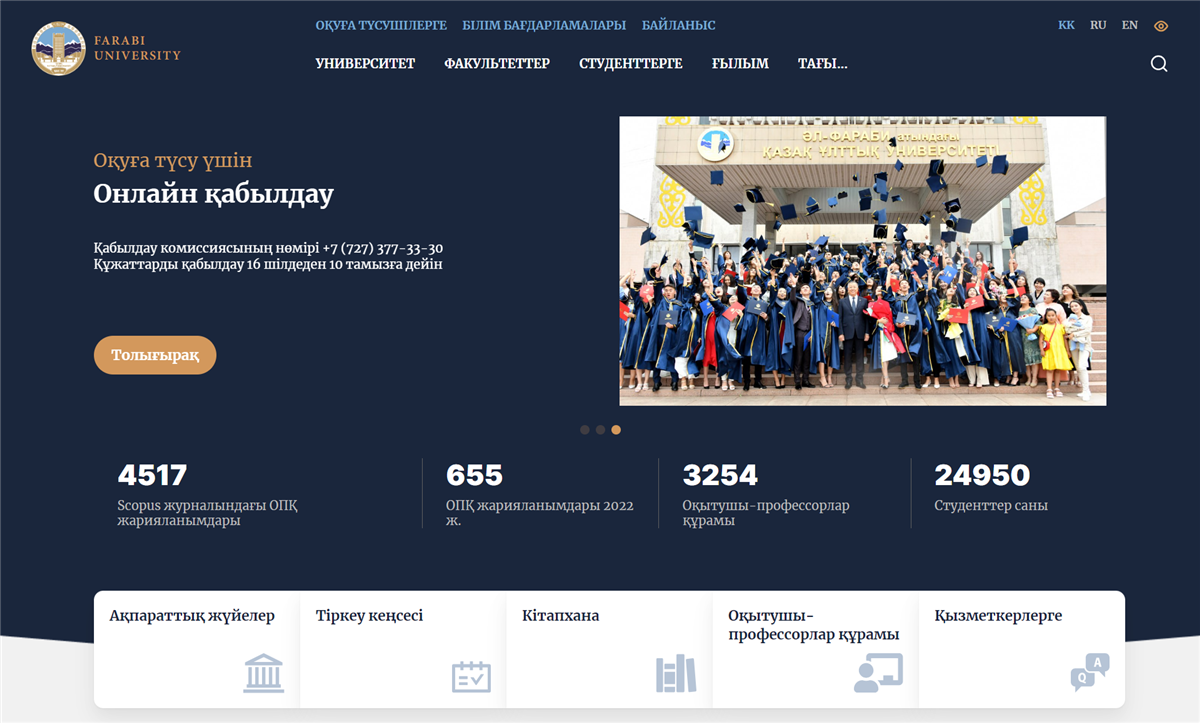Click the books icon in Кітапхана card
Image resolution: width=1200 pixels, height=723 pixels.
point(676,673)
